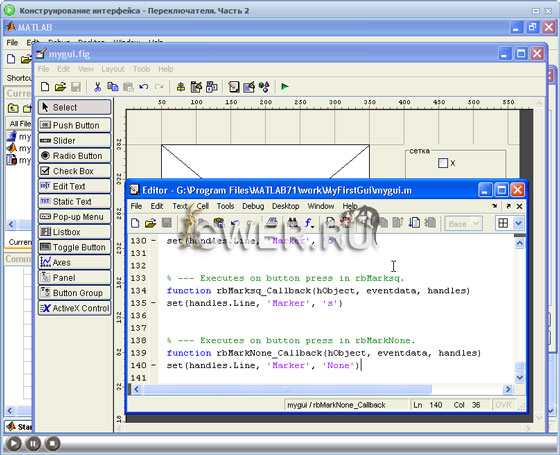
Task: Open the Menu Editor in mygui.fig toolbar
Action: 196,86
